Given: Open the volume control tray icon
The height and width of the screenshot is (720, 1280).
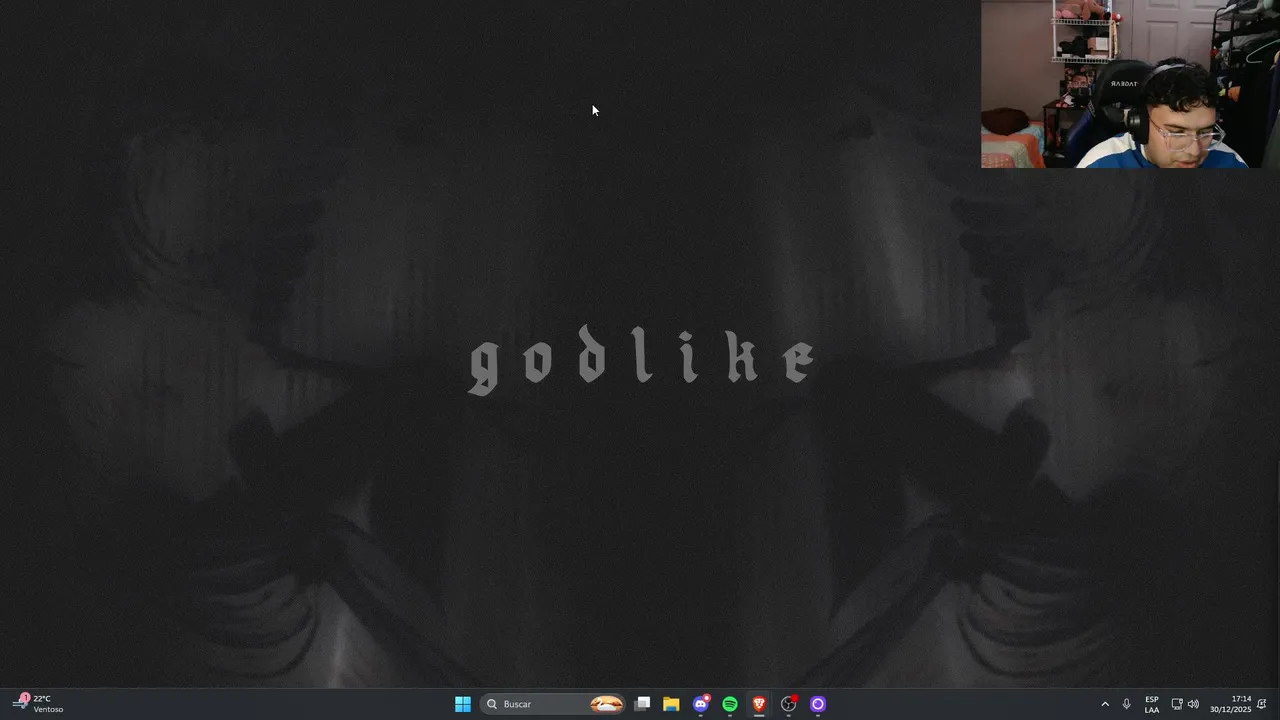Looking at the screenshot, I should pos(1193,704).
